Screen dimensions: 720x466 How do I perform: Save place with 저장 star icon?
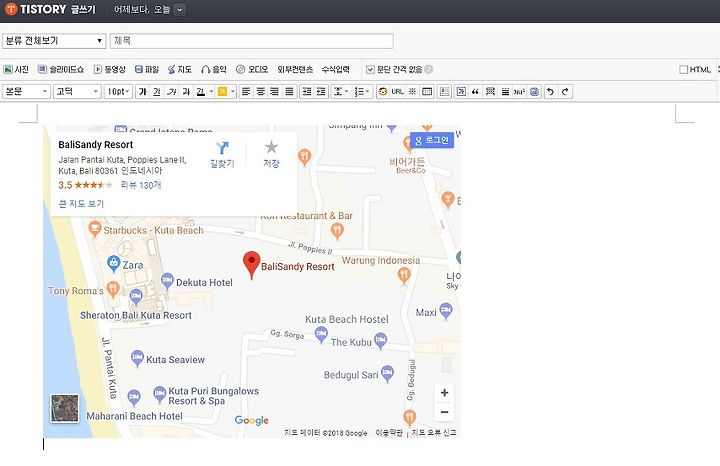(x=271, y=154)
